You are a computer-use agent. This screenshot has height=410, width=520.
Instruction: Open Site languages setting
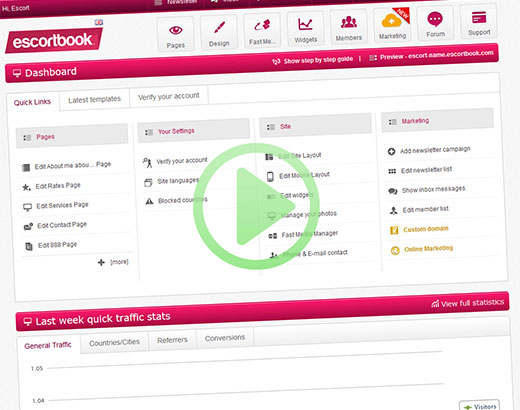tap(178, 181)
